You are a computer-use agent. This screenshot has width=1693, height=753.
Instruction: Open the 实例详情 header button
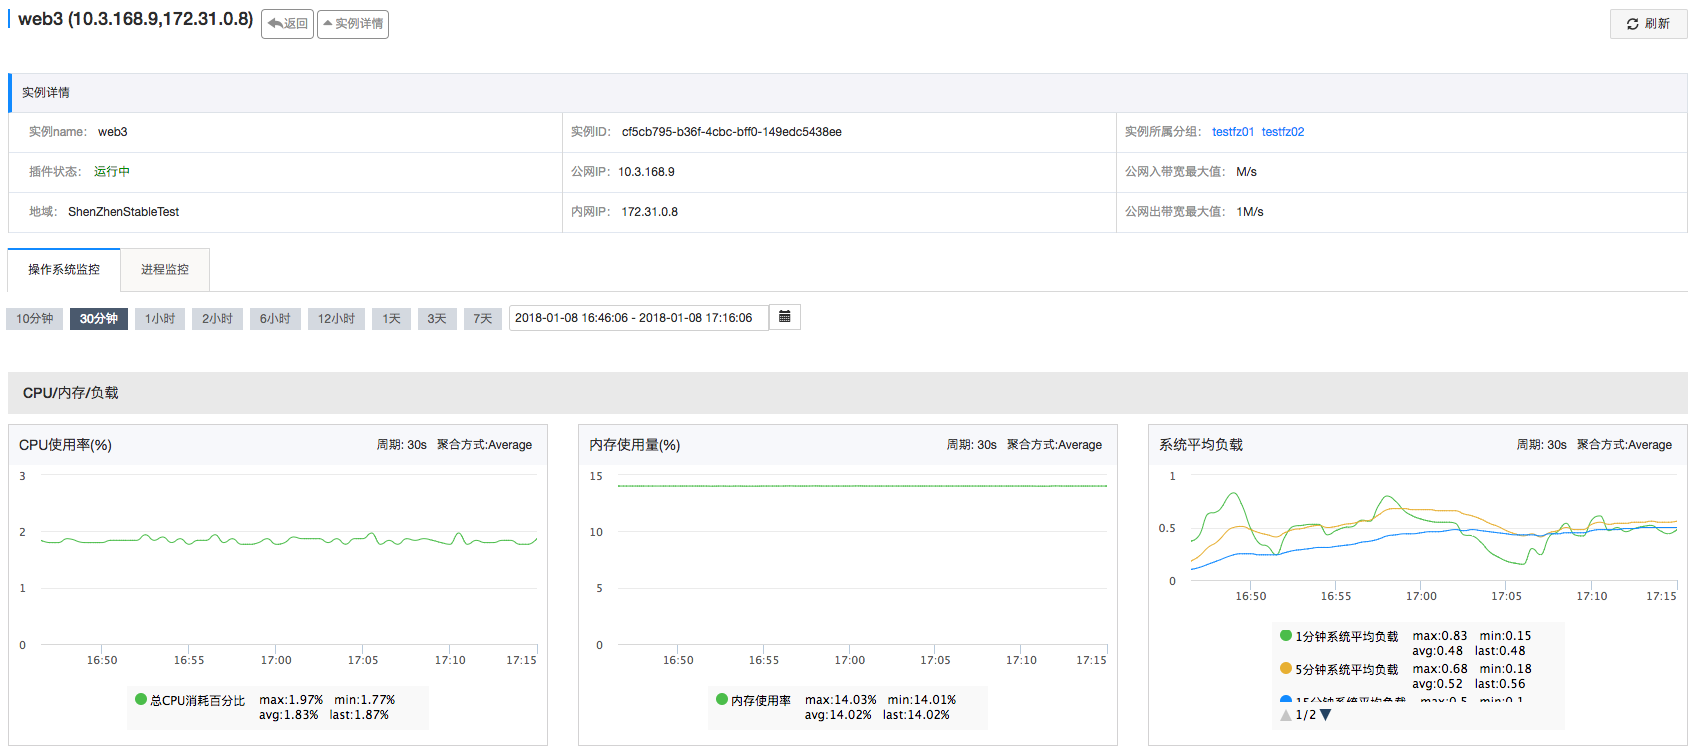coord(353,24)
